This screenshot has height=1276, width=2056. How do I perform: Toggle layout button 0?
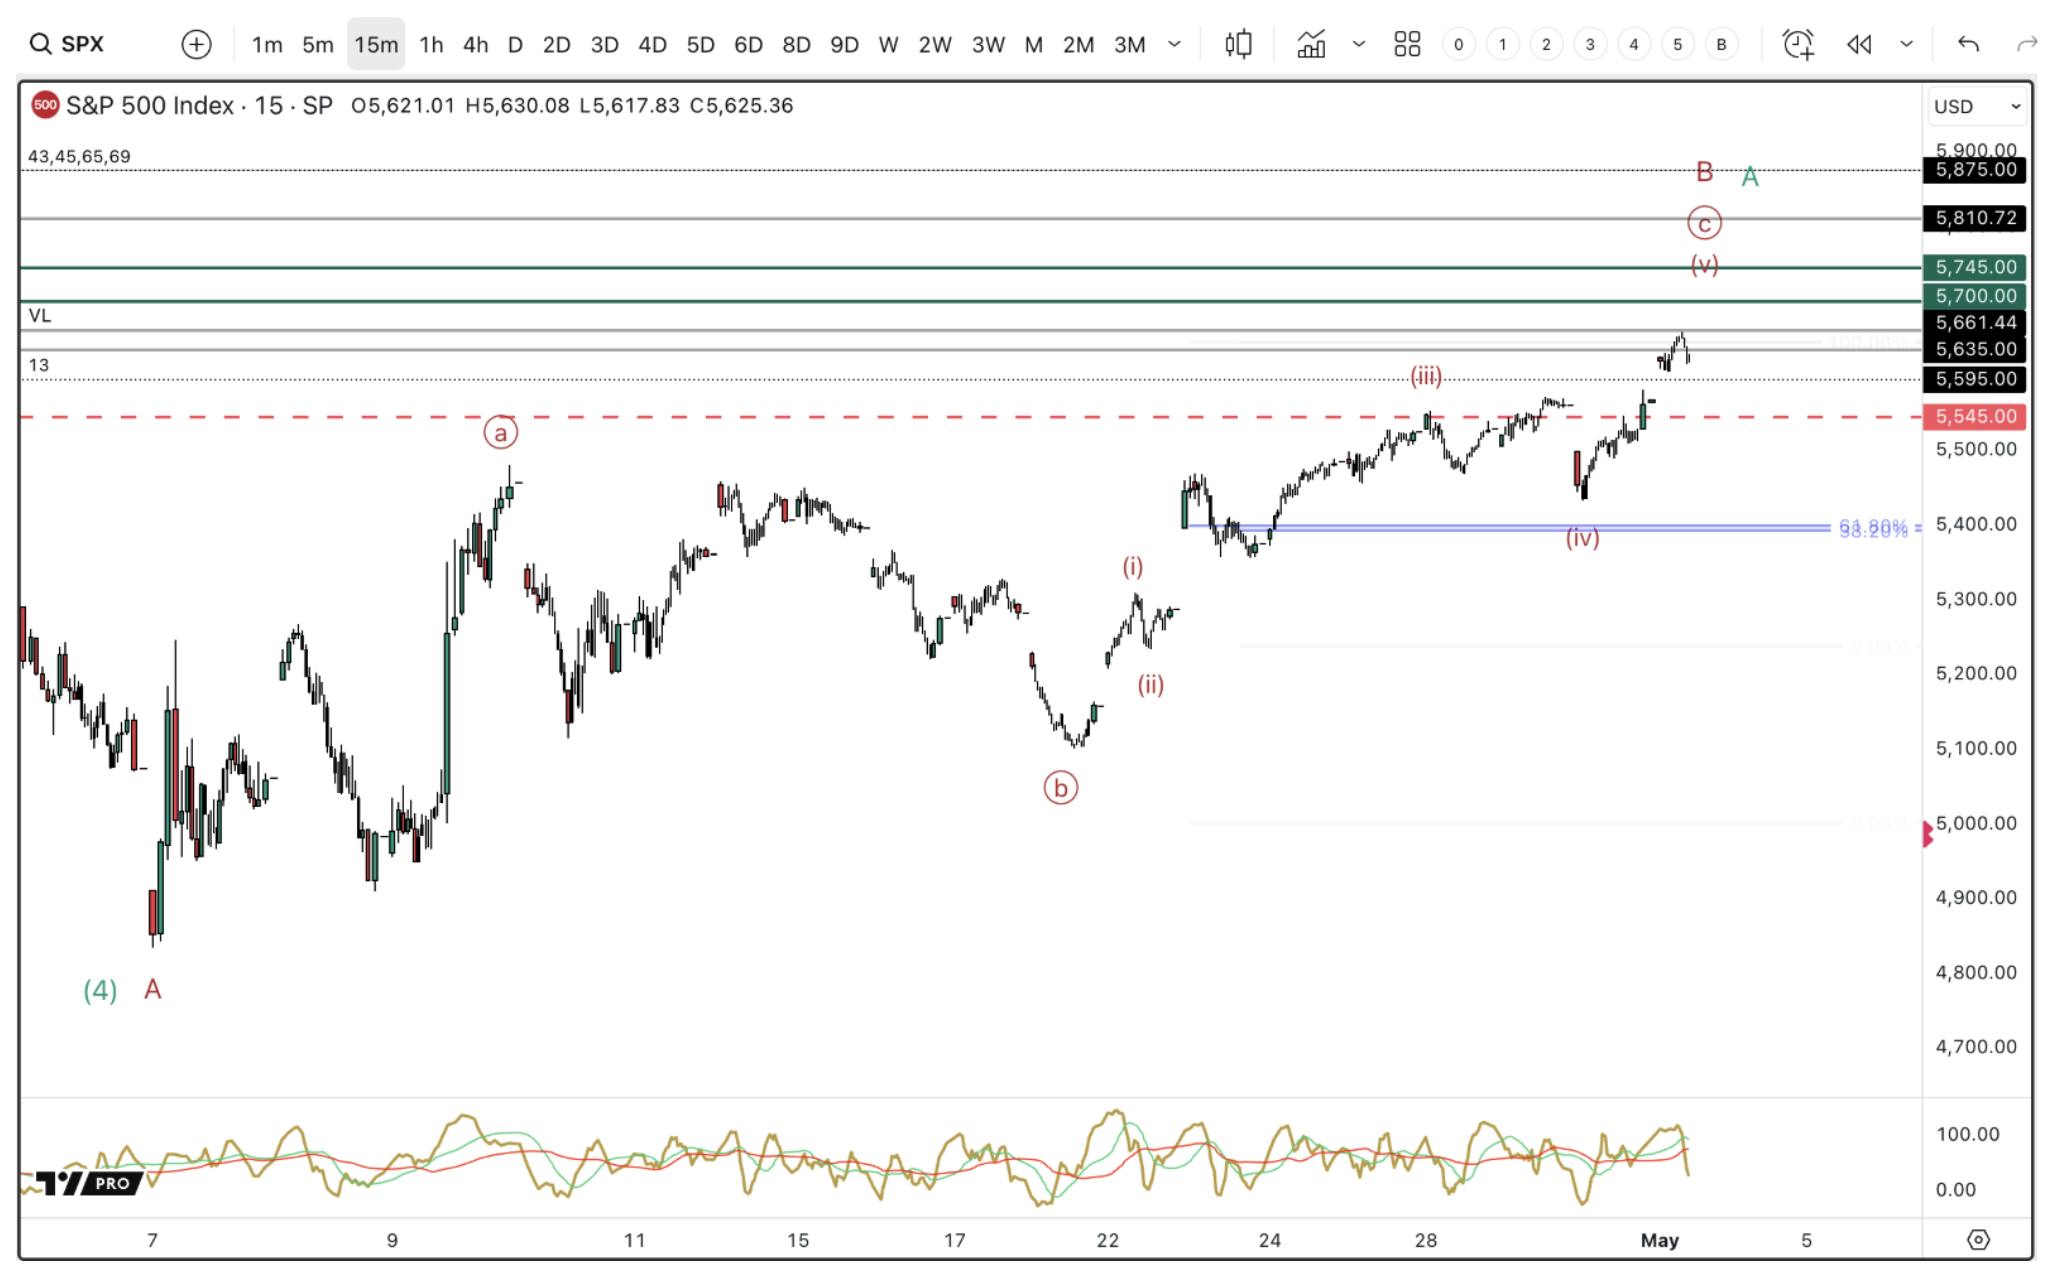1458,44
